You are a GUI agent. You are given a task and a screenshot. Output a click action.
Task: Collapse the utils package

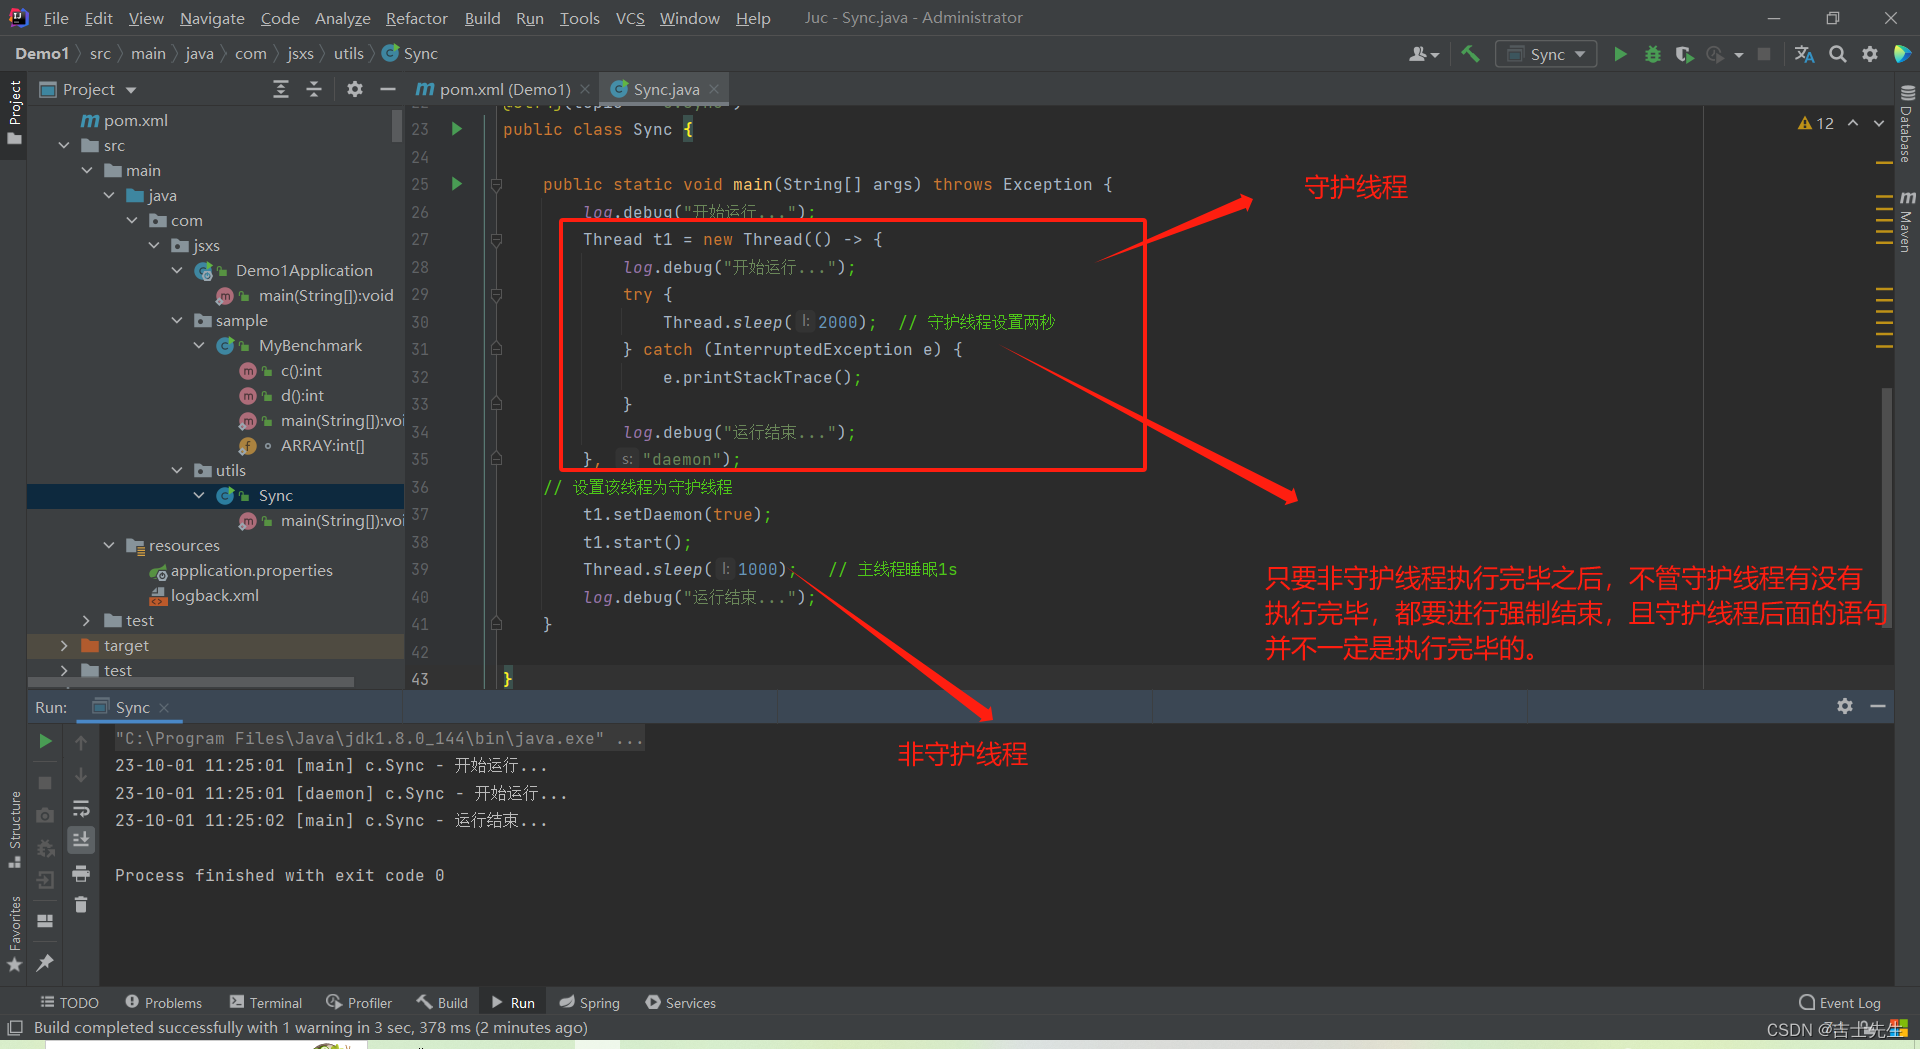(x=177, y=471)
